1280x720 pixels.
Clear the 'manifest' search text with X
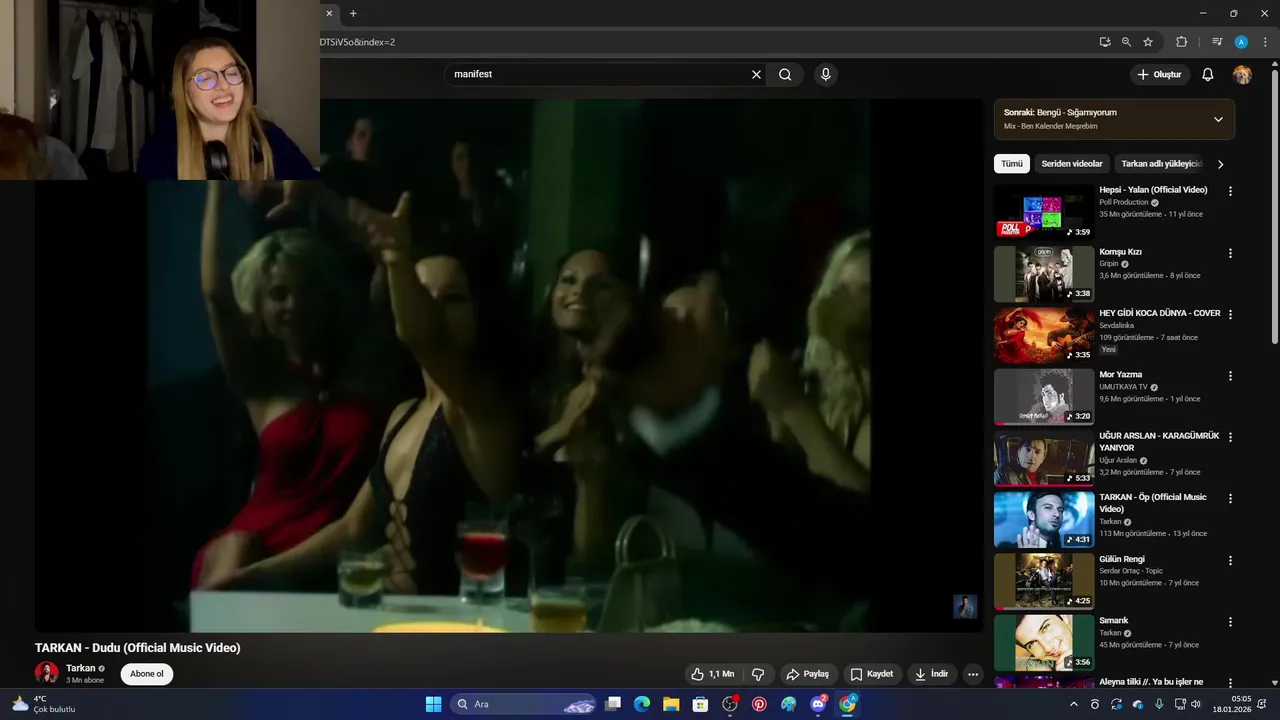pyautogui.click(x=756, y=74)
